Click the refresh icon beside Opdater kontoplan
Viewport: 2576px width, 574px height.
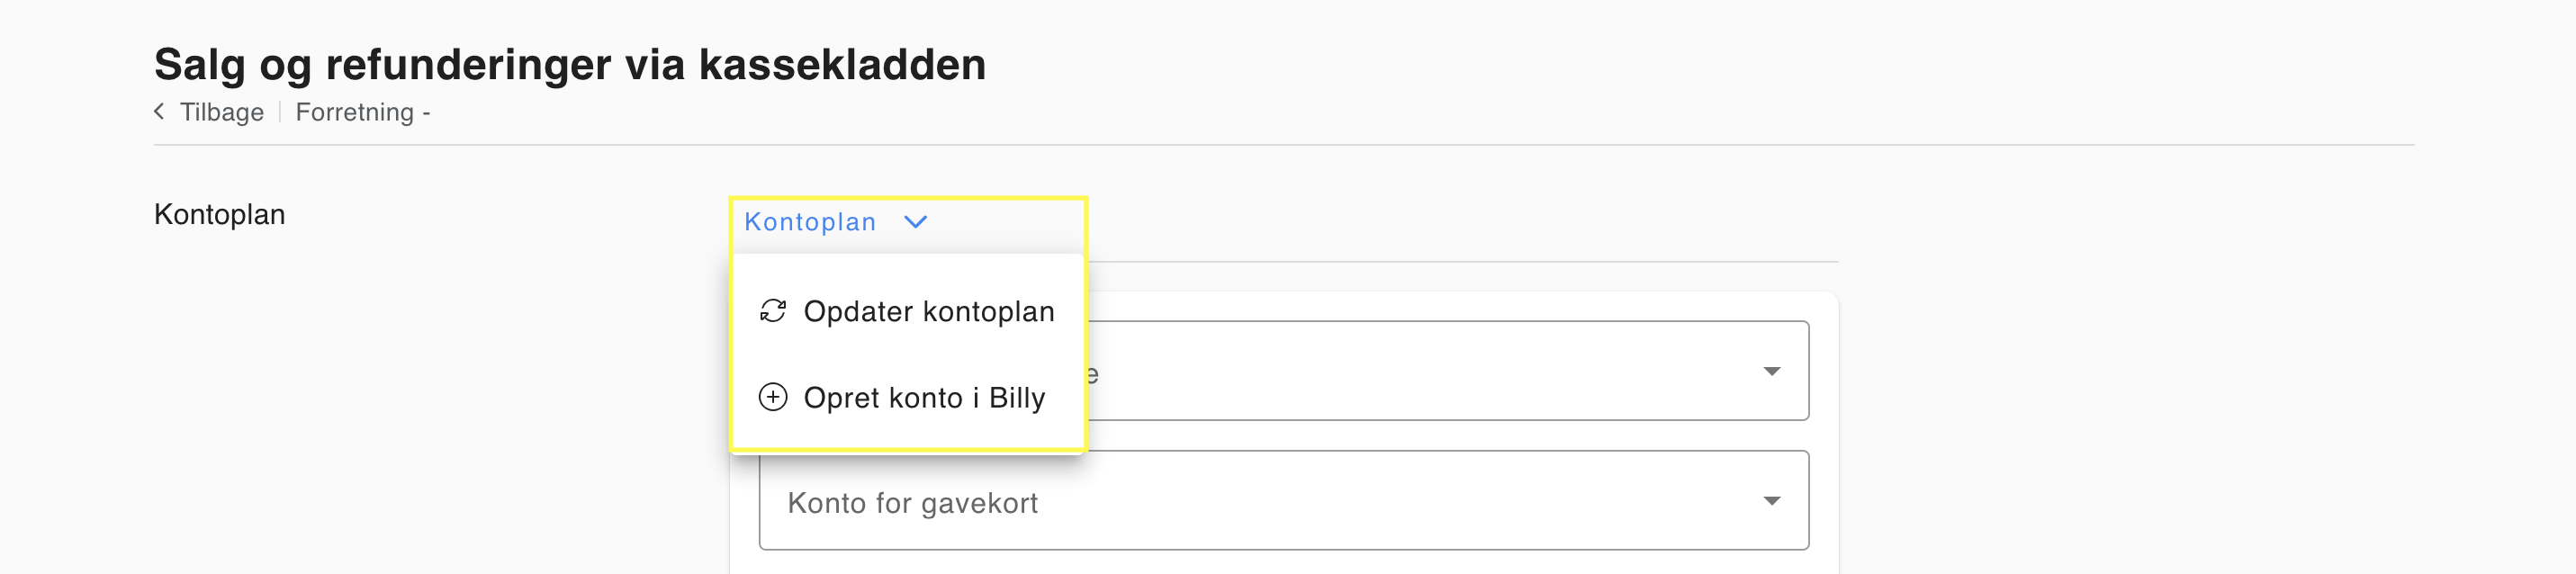(773, 311)
